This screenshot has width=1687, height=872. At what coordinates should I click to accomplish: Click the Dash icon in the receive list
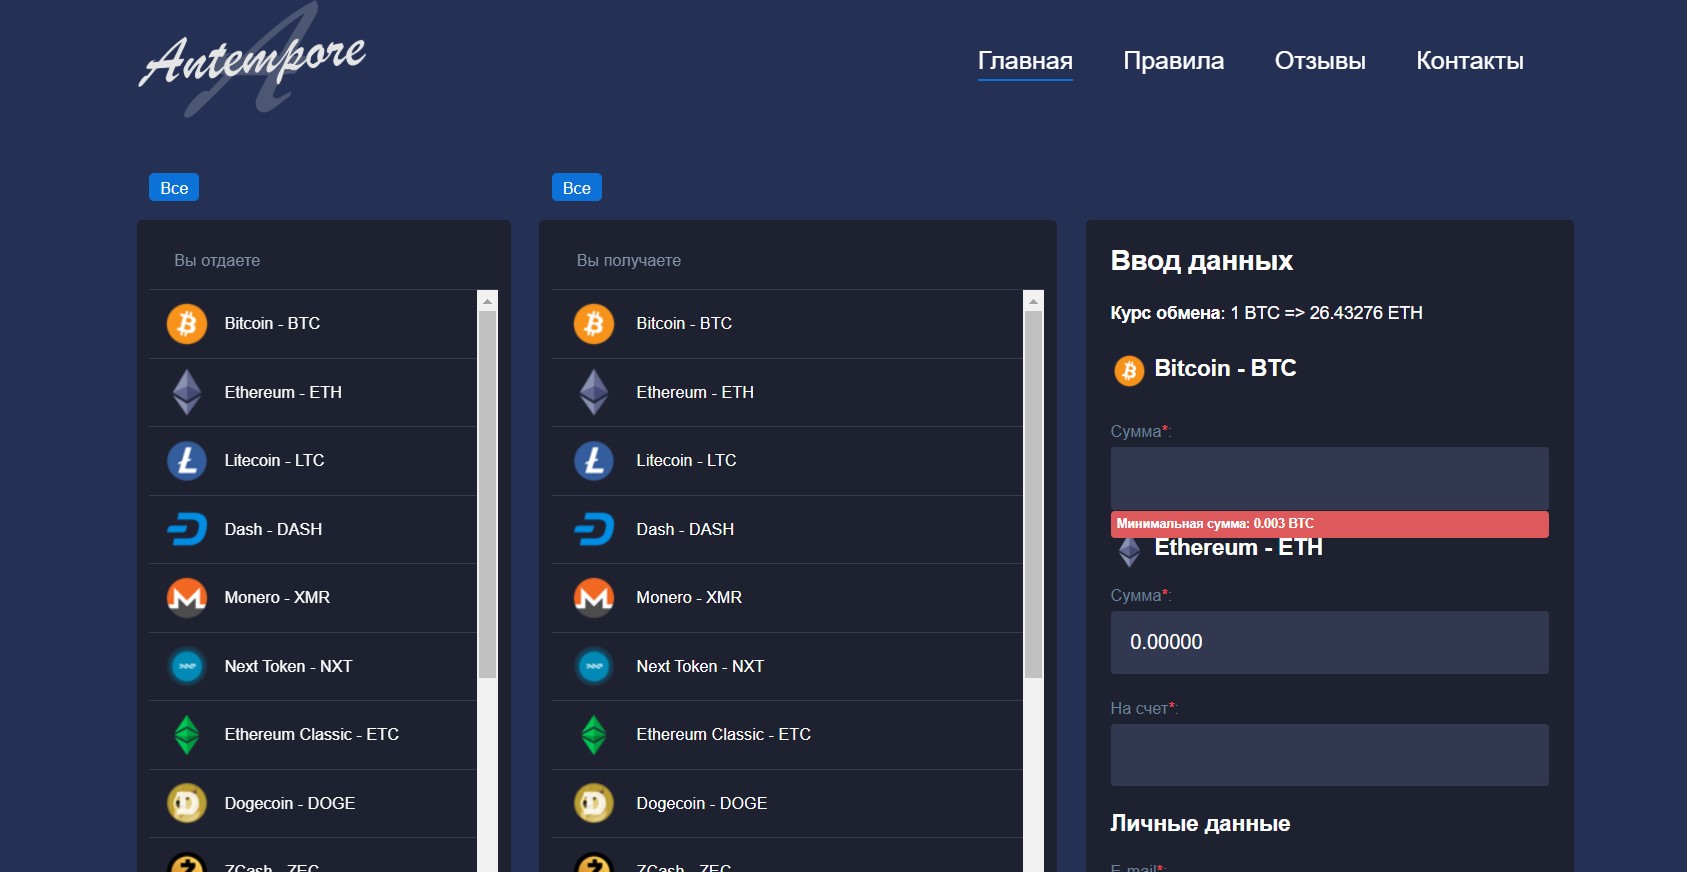594,529
